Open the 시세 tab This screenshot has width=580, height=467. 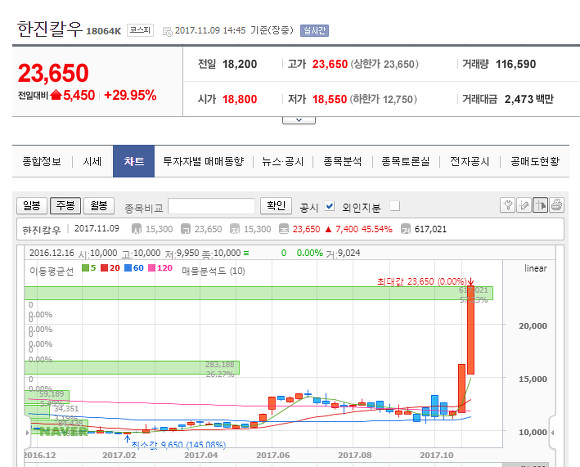(x=92, y=162)
